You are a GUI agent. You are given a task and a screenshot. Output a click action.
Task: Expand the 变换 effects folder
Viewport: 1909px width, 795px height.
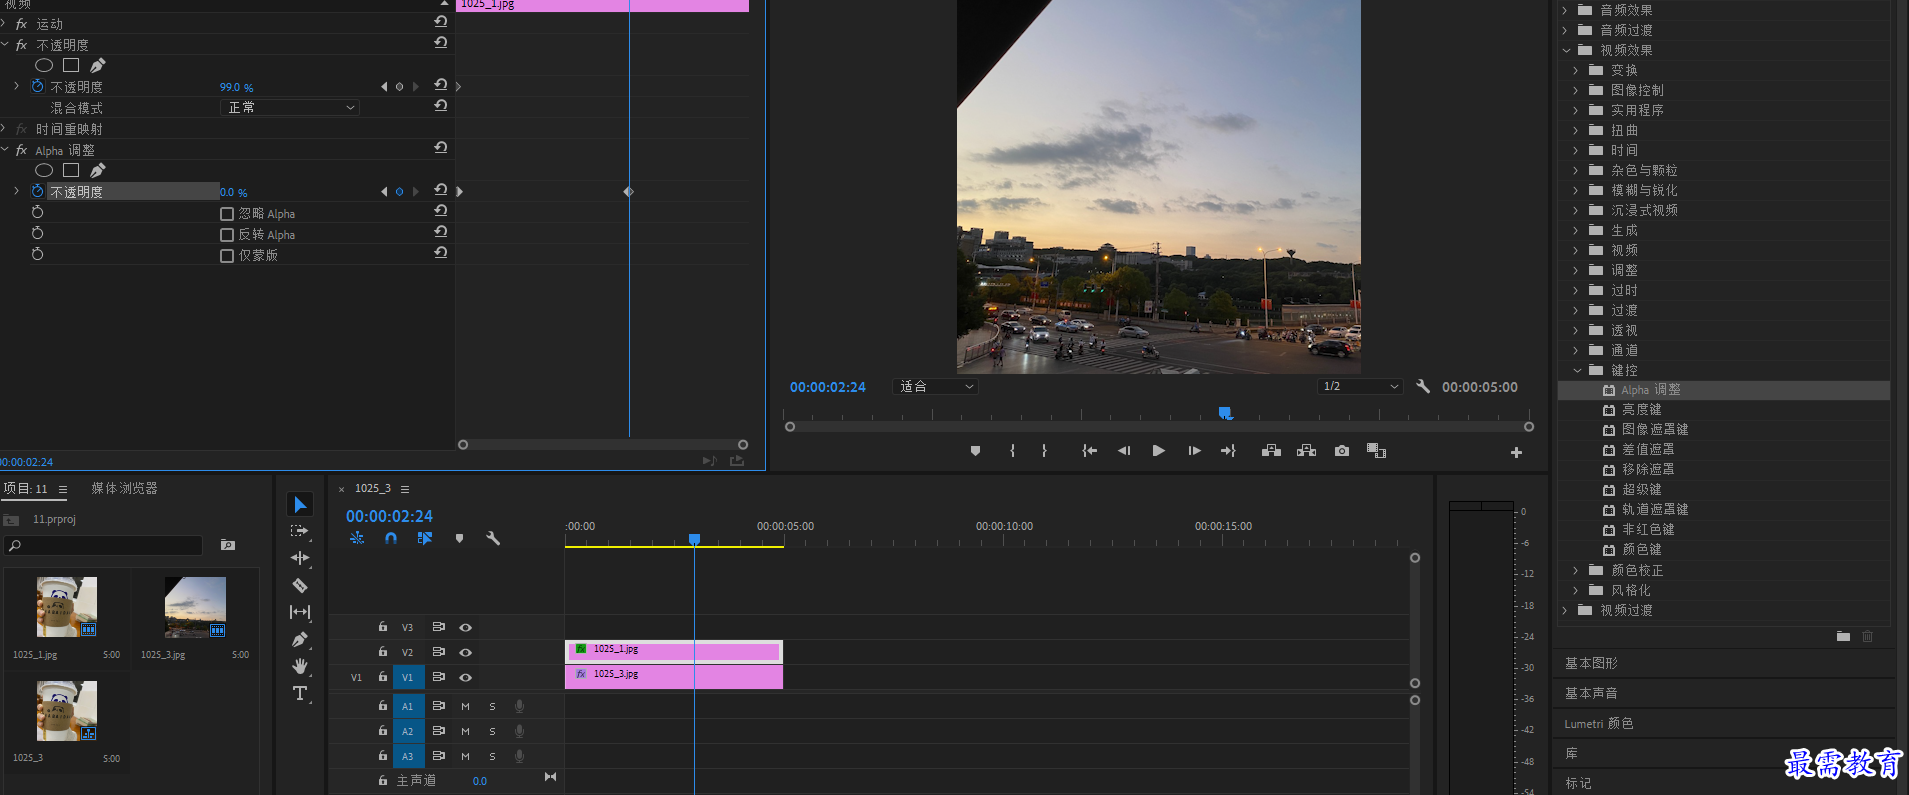coord(1576,70)
